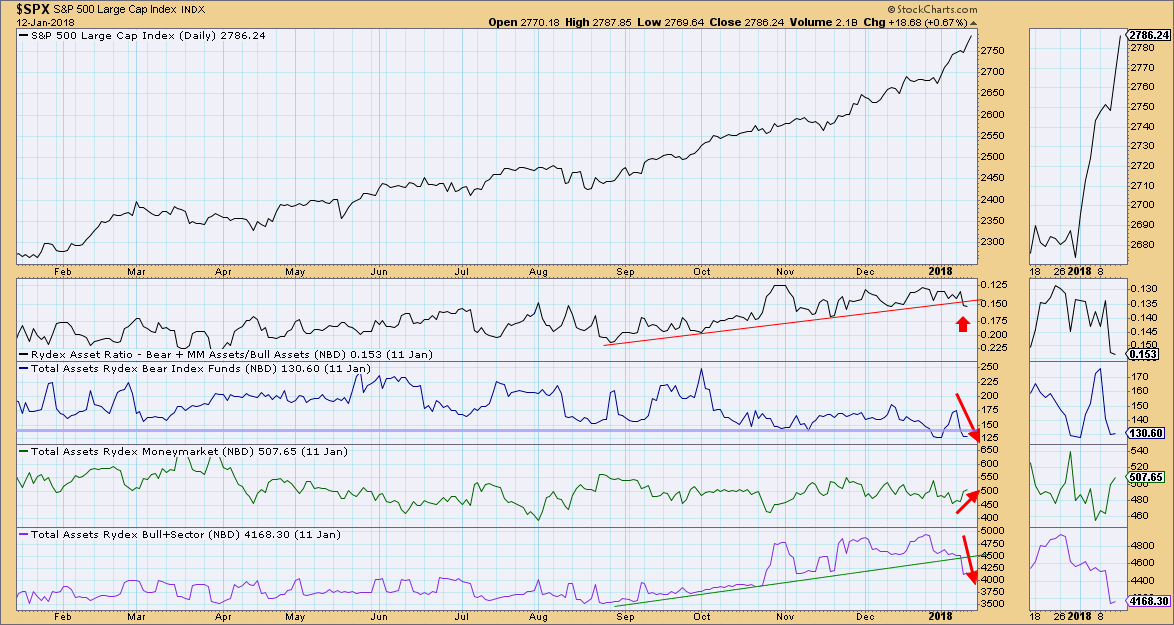
Task: Click the High 2787.85 value
Action: pyautogui.click(x=597, y=22)
